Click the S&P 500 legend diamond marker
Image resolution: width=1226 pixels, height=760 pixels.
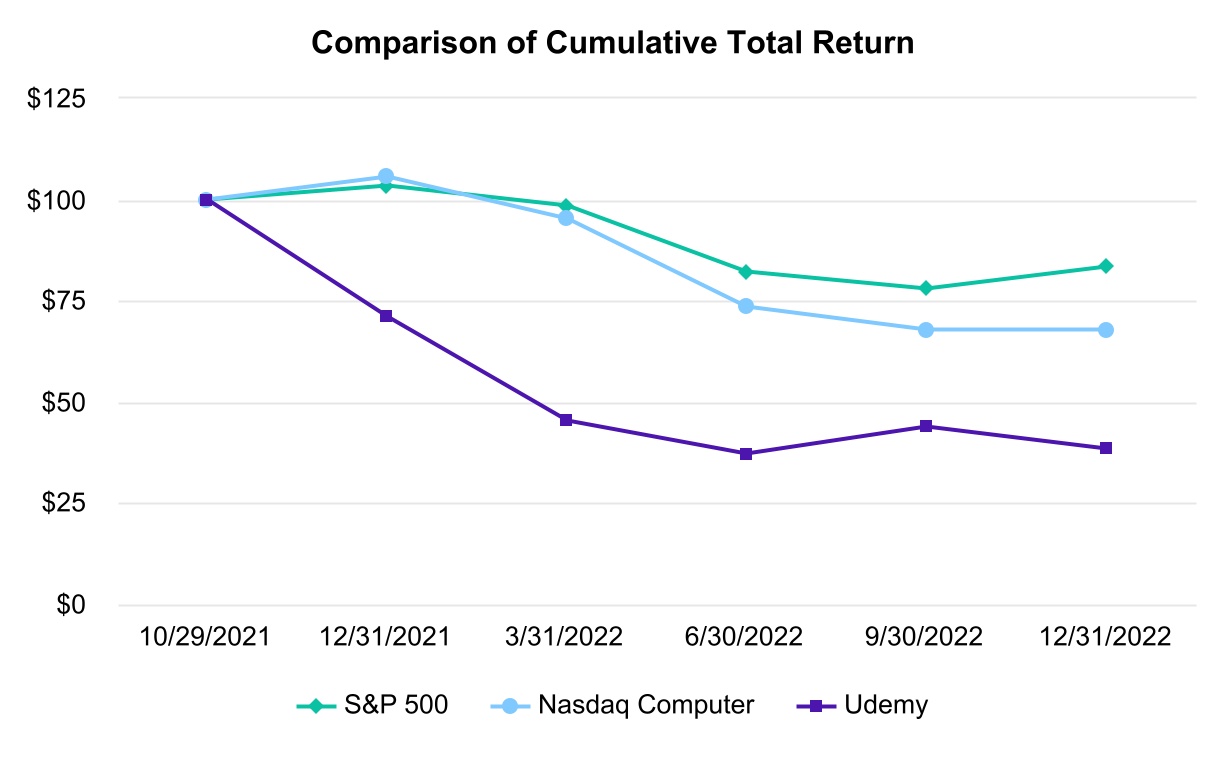click(316, 706)
